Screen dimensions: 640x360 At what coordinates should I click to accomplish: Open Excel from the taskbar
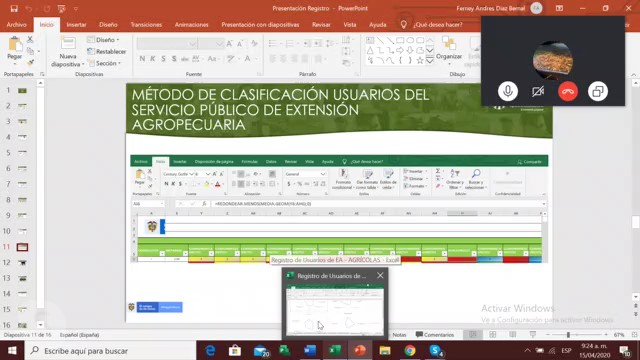[x=335, y=351]
